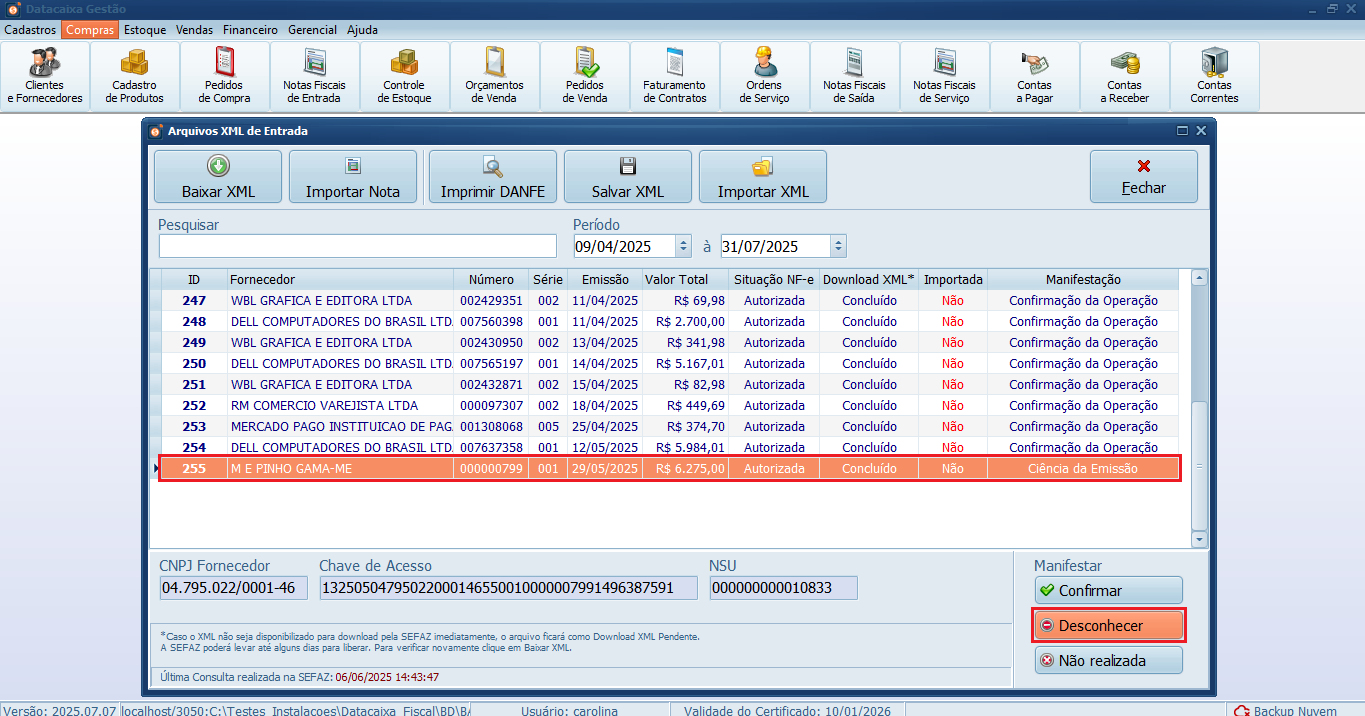The height and width of the screenshot is (716, 1365).
Task: Click the Confirmar manifestation button
Action: pos(1108,590)
